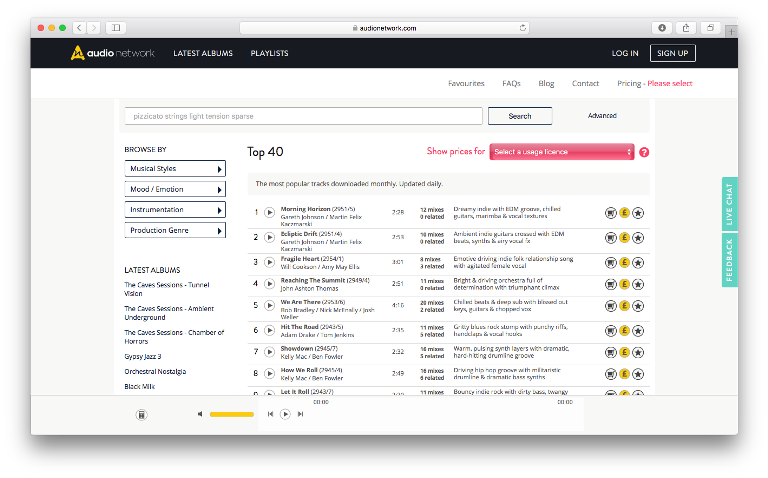Open the Advanced search link
Viewport: 768px width, 478px height.
click(x=602, y=116)
